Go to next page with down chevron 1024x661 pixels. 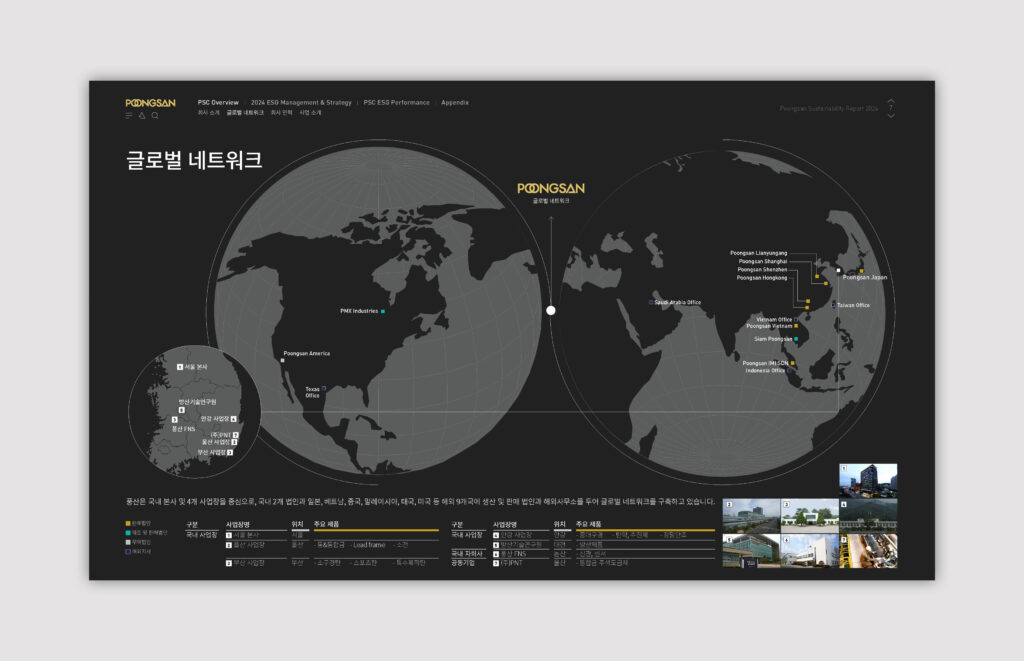[891, 116]
